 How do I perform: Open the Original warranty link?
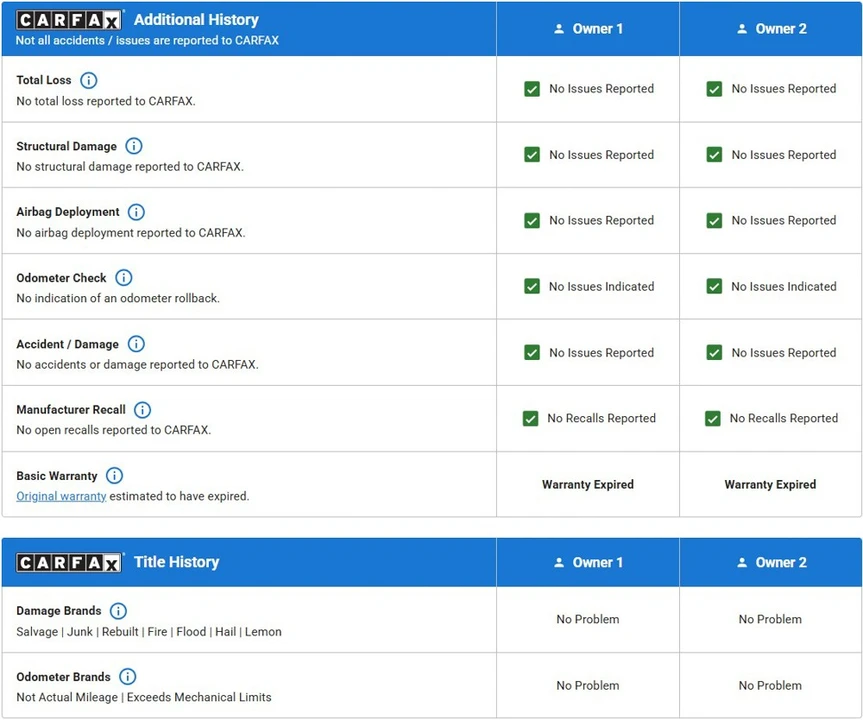click(61, 497)
